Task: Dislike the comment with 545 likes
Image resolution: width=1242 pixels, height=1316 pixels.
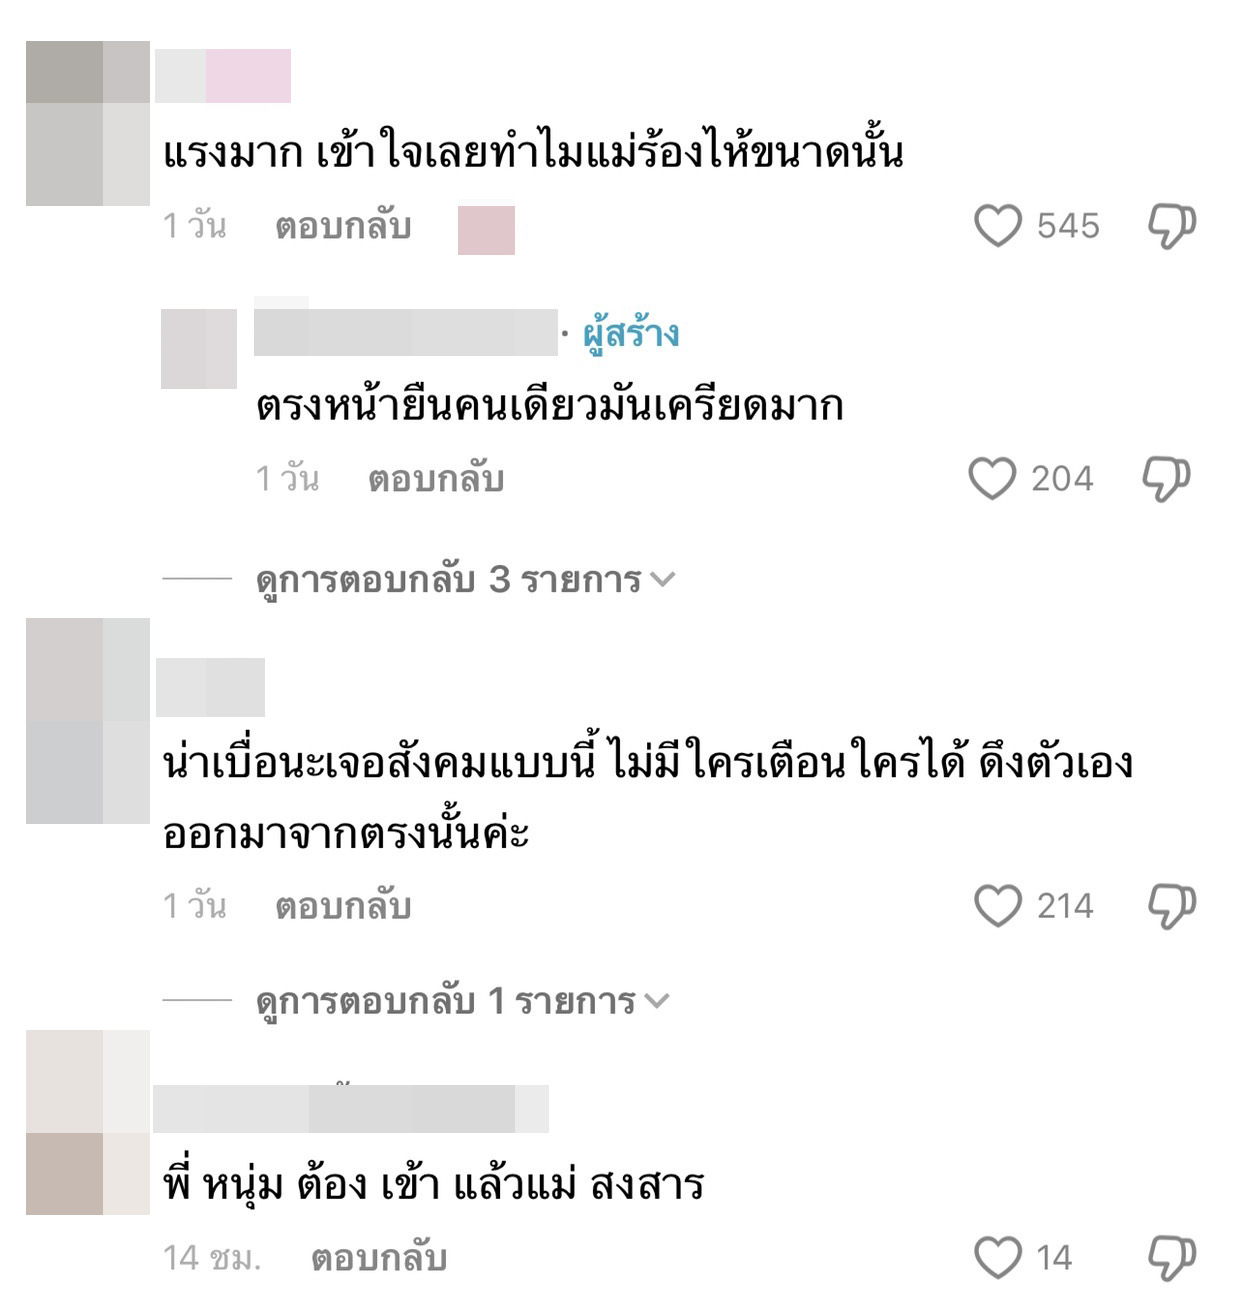Action: [1172, 225]
